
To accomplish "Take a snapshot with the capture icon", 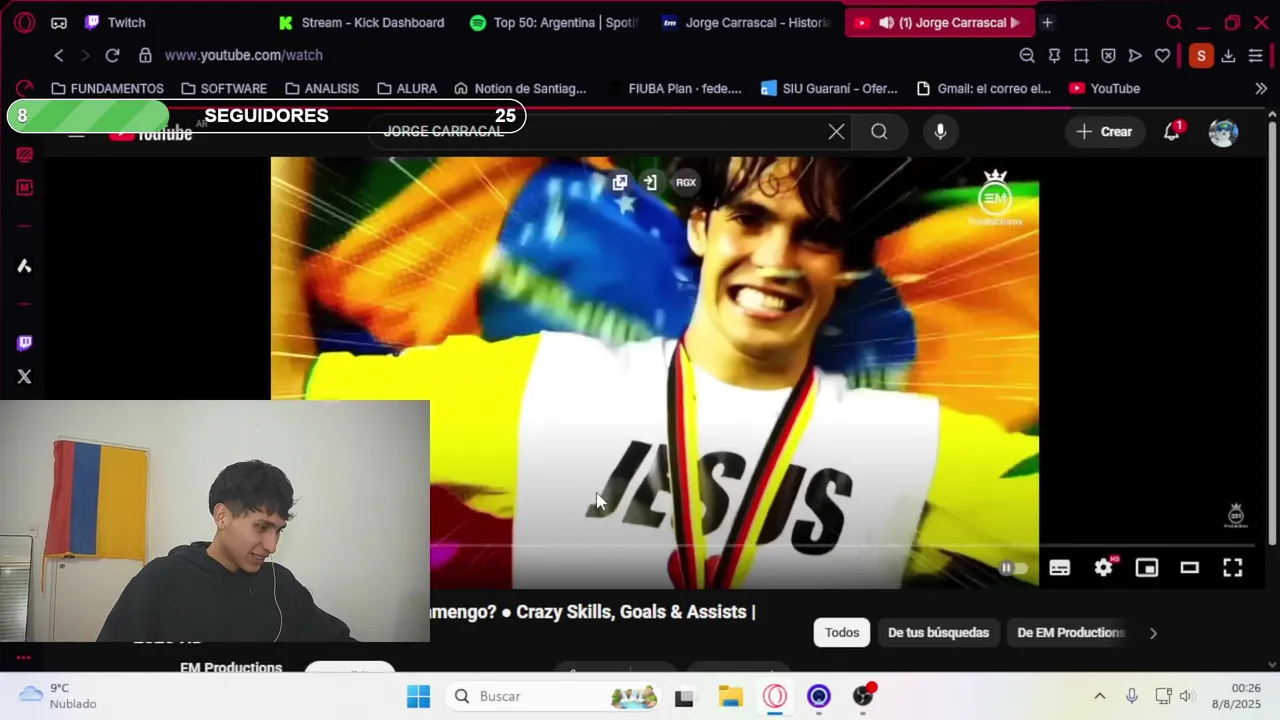I will pos(1081,56).
